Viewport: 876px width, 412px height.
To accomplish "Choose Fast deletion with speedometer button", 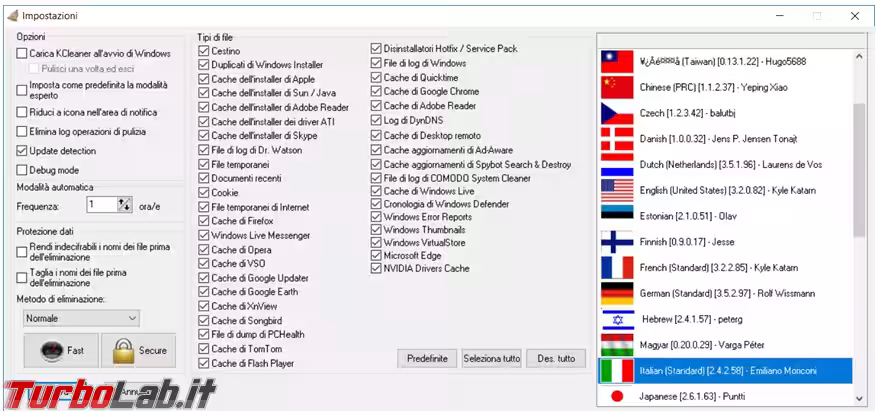I will tap(61, 351).
